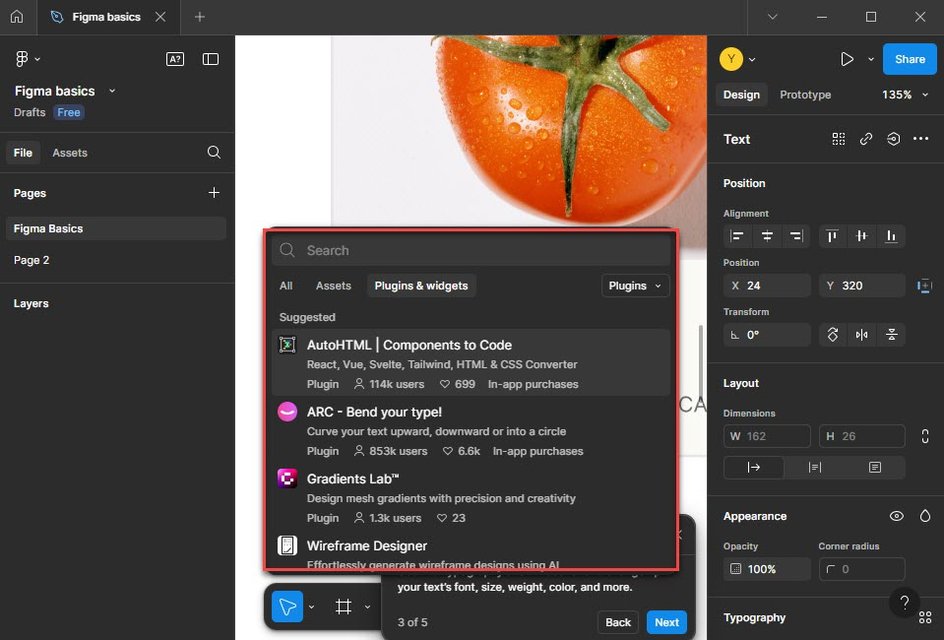The height and width of the screenshot is (640, 944).
Task: Close the Figma basics tab
Action: 160,17
